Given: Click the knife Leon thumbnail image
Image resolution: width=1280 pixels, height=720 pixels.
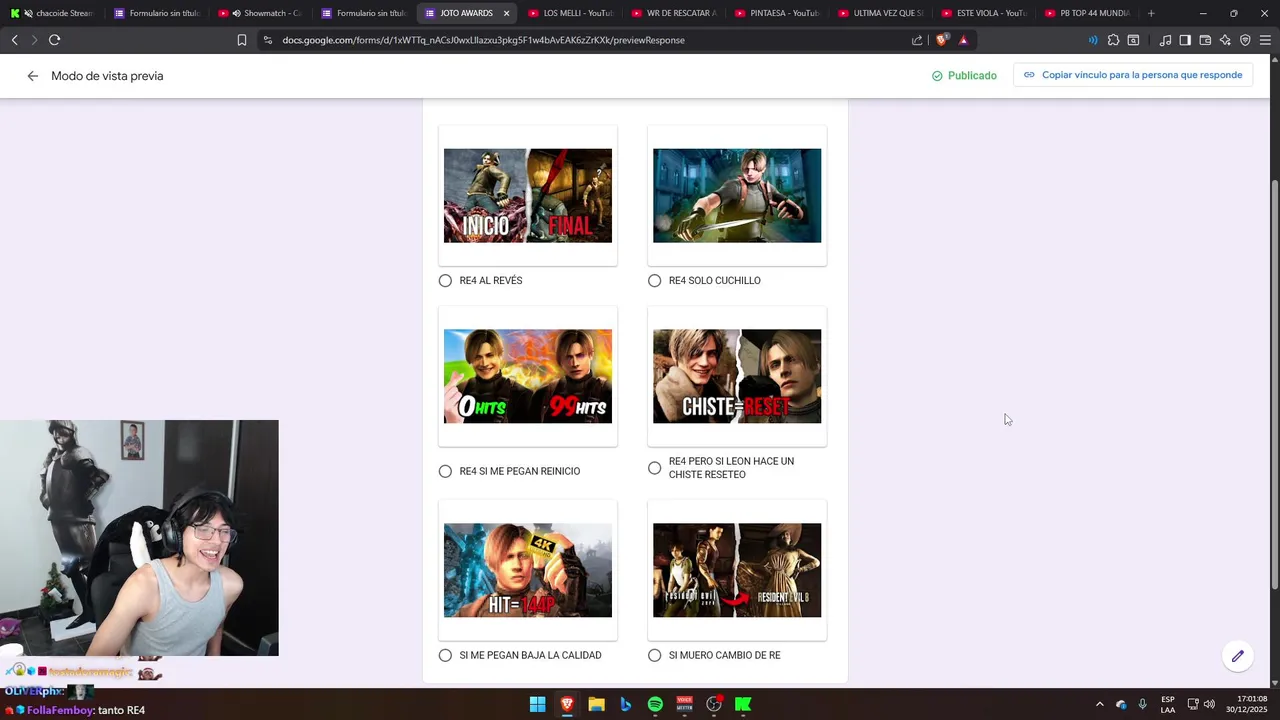Looking at the screenshot, I should [737, 196].
